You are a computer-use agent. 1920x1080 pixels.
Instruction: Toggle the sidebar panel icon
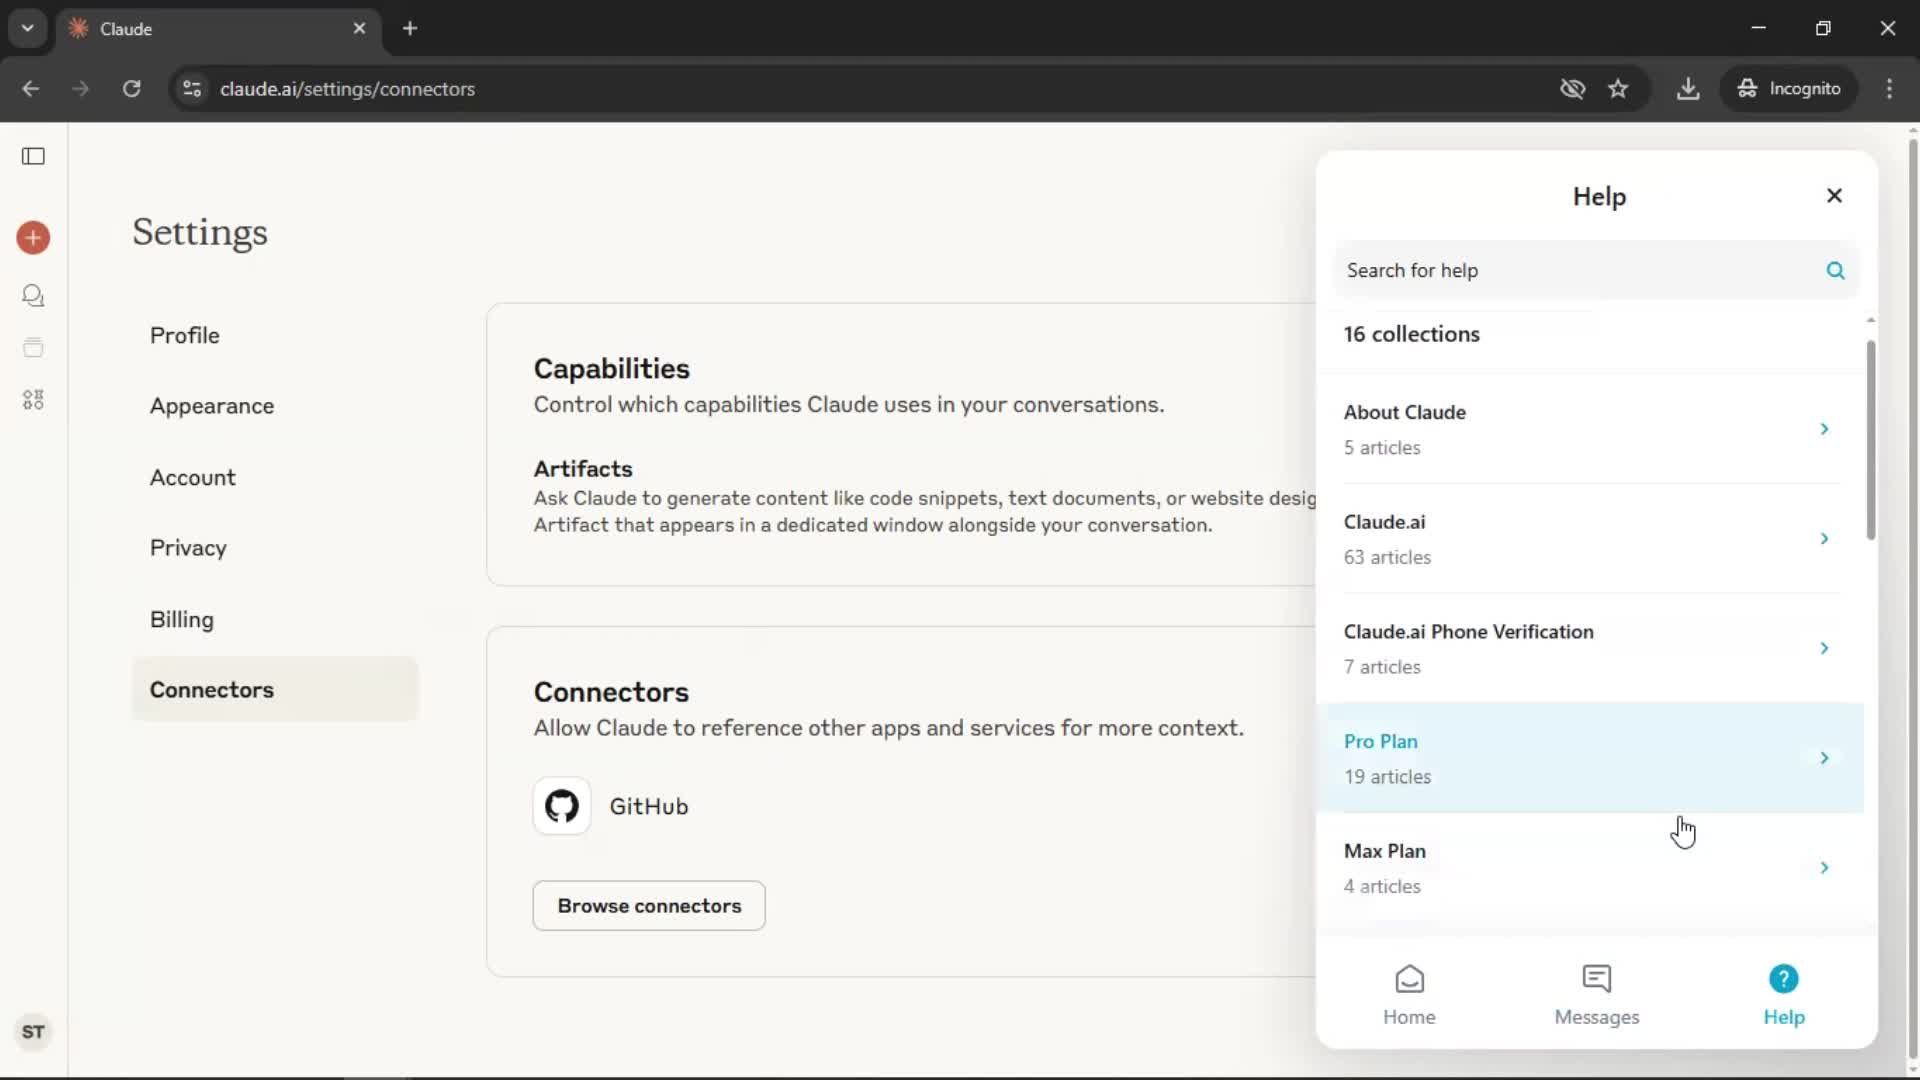(x=33, y=156)
